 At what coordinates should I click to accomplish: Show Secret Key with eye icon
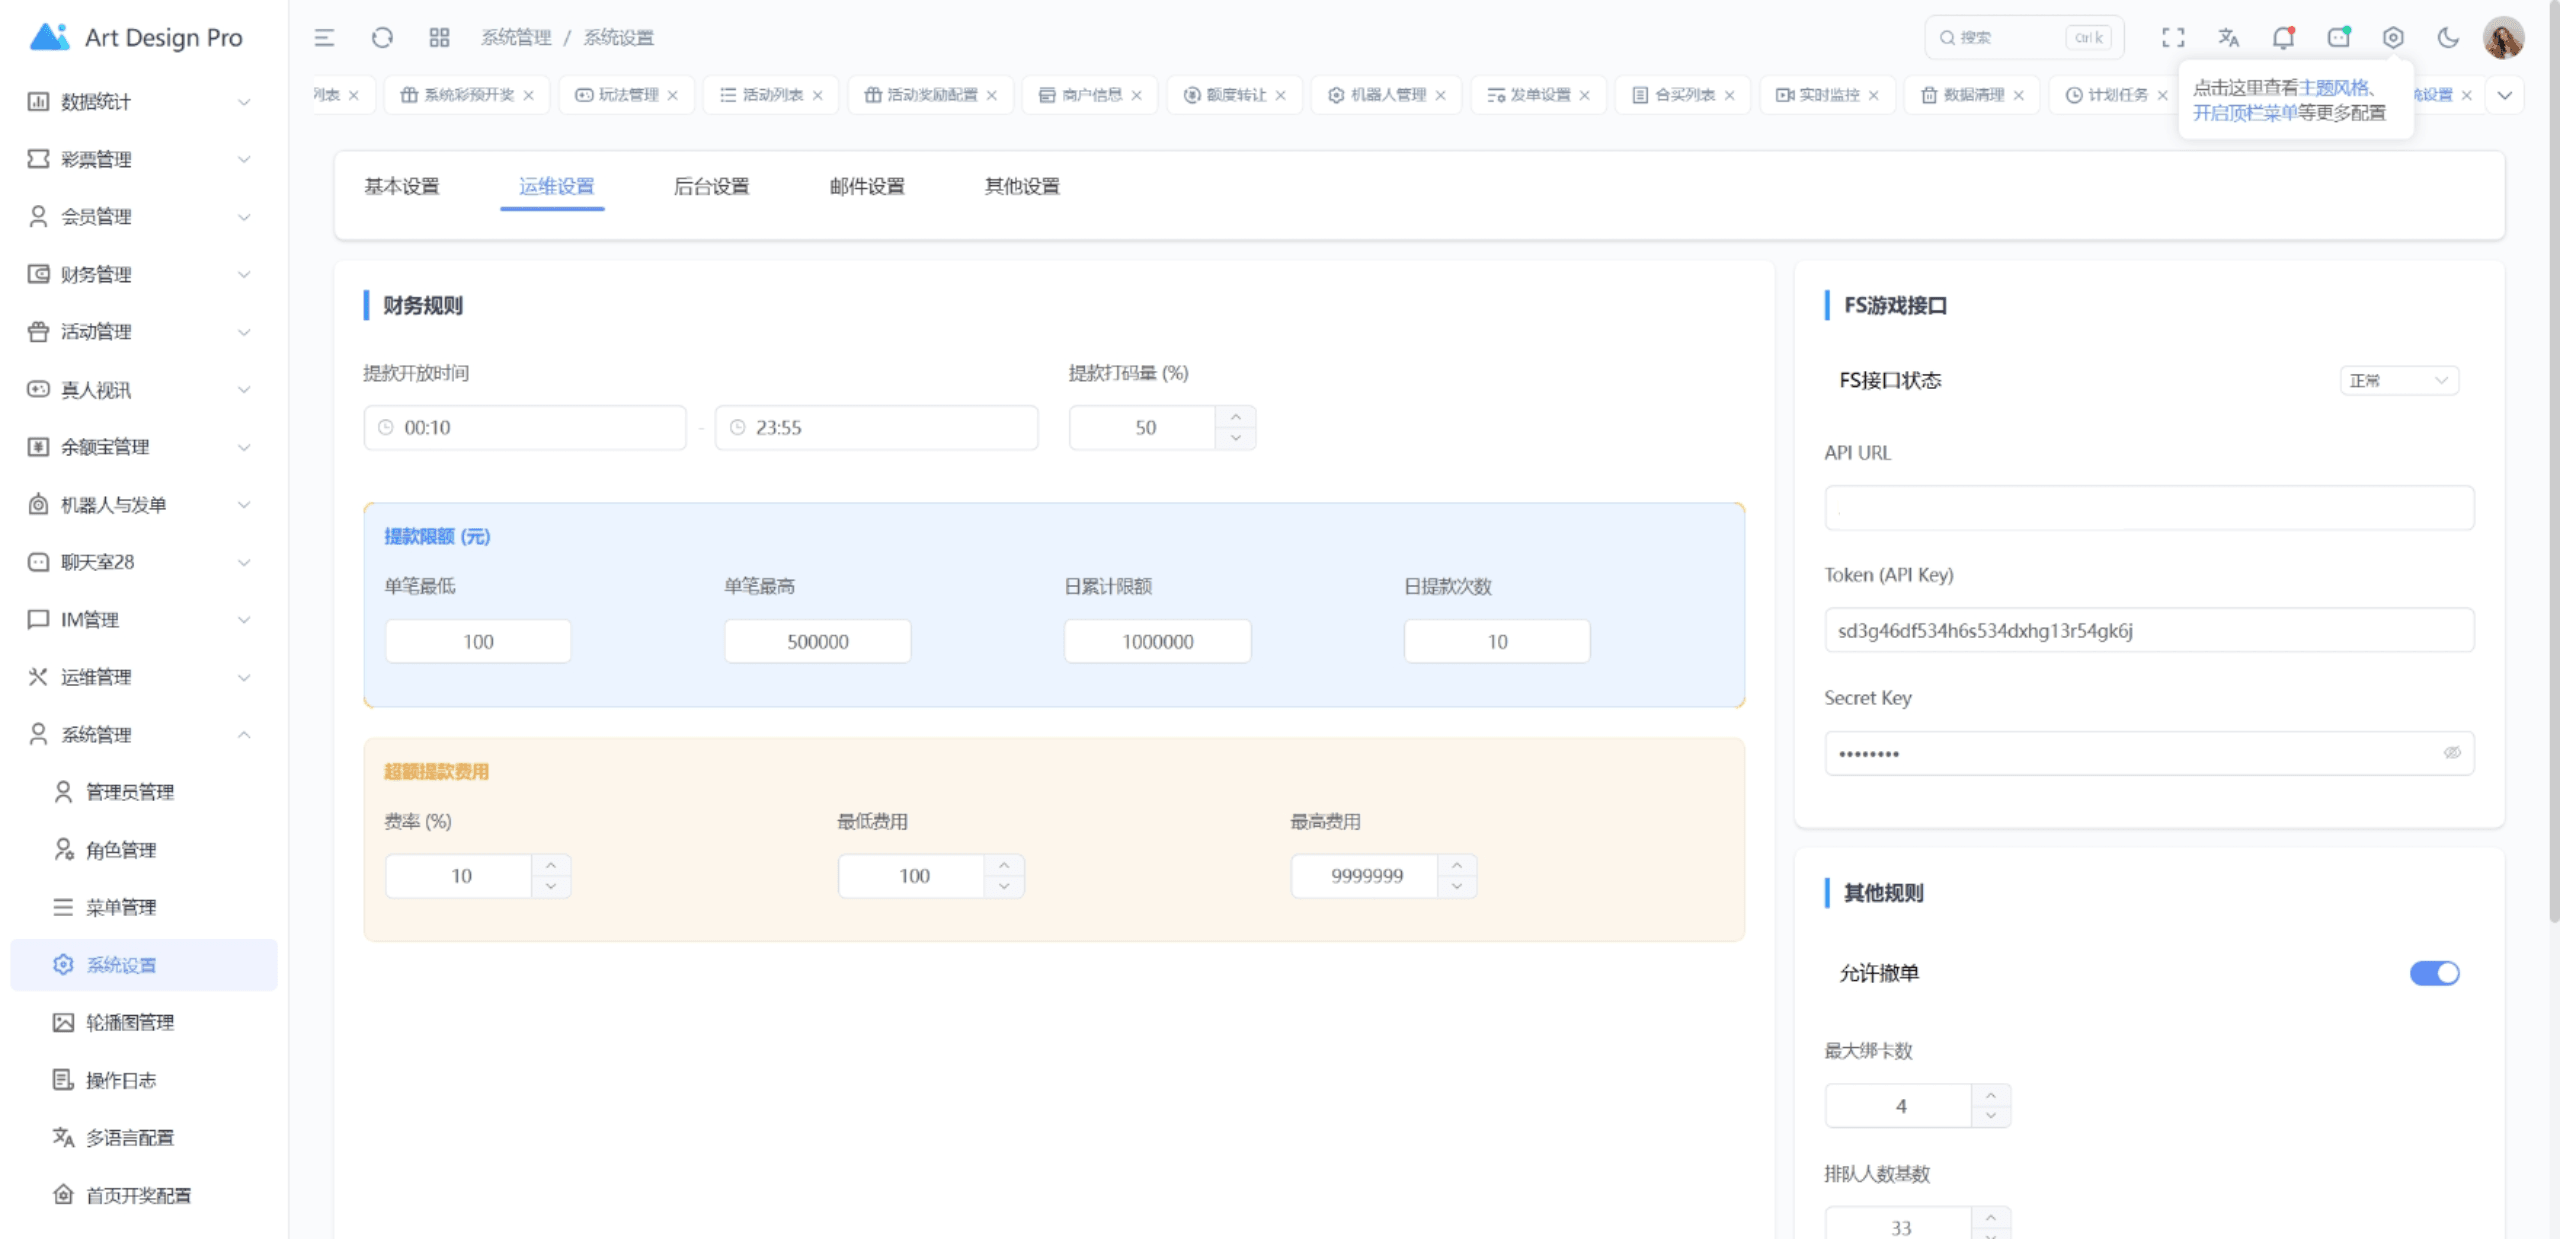click(x=2452, y=753)
